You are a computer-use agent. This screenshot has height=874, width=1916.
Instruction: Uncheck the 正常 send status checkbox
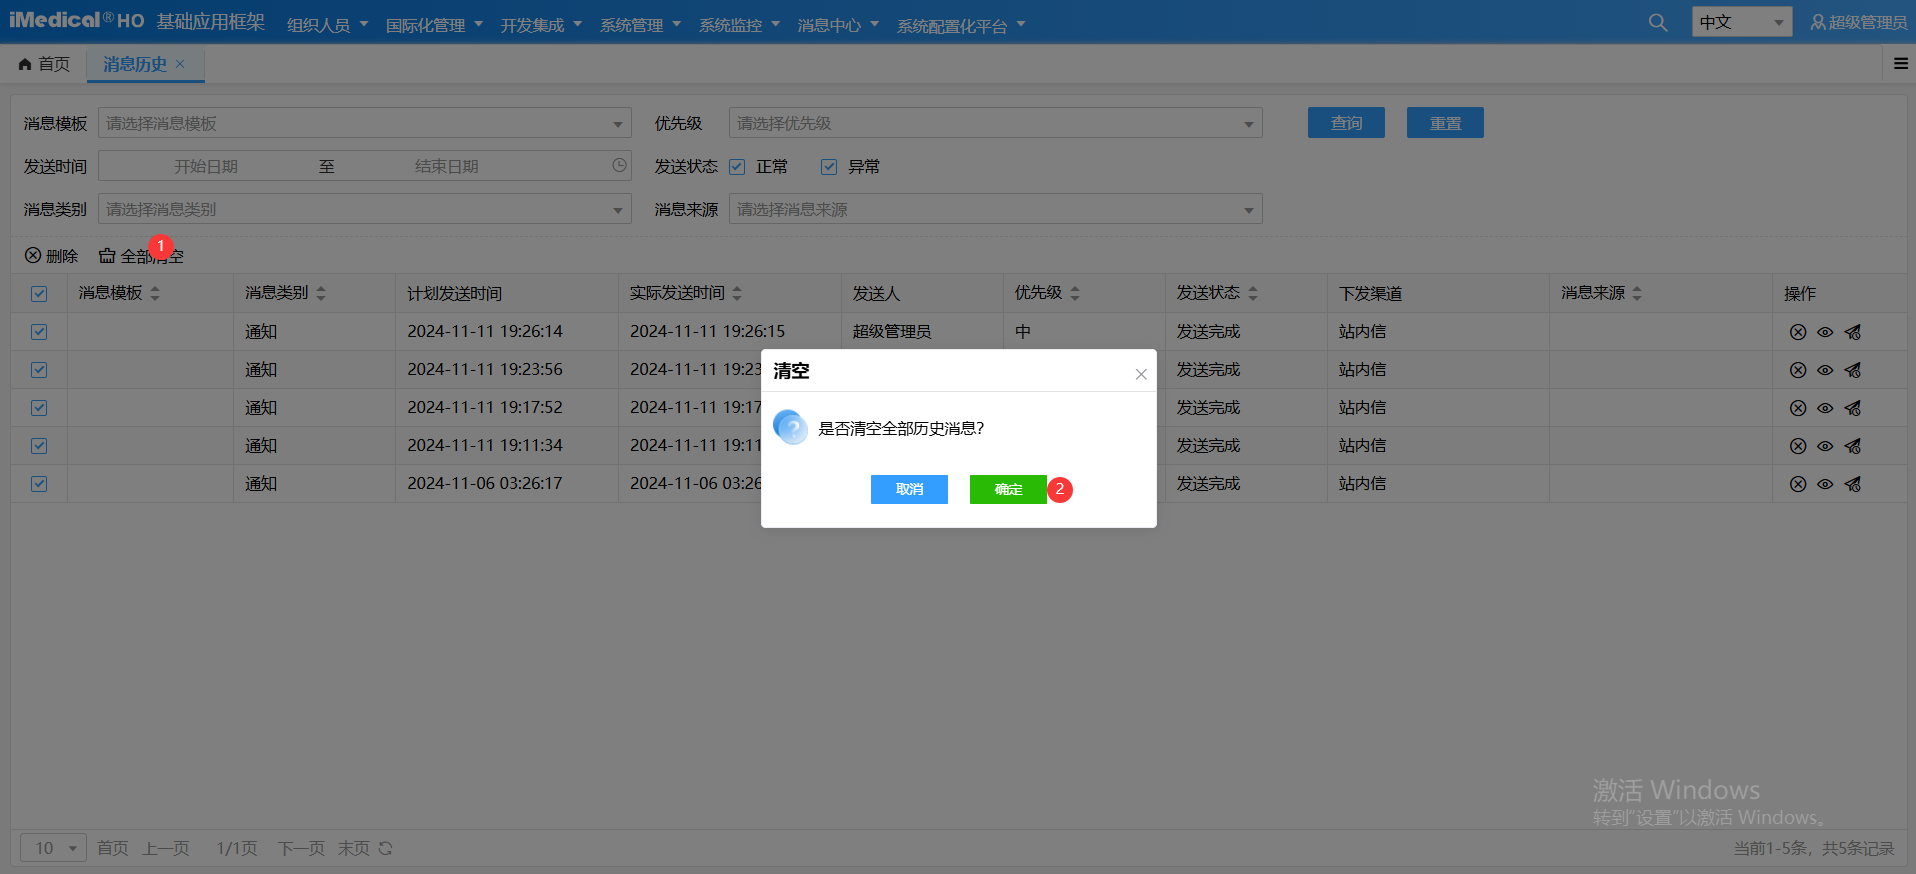click(x=737, y=167)
